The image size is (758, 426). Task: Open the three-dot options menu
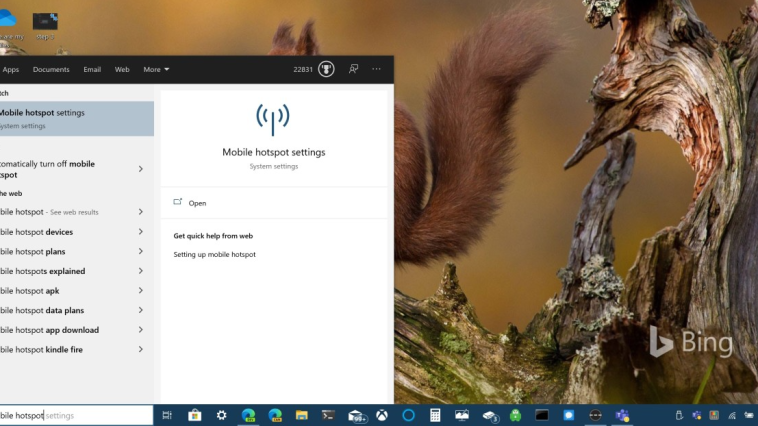(376, 69)
